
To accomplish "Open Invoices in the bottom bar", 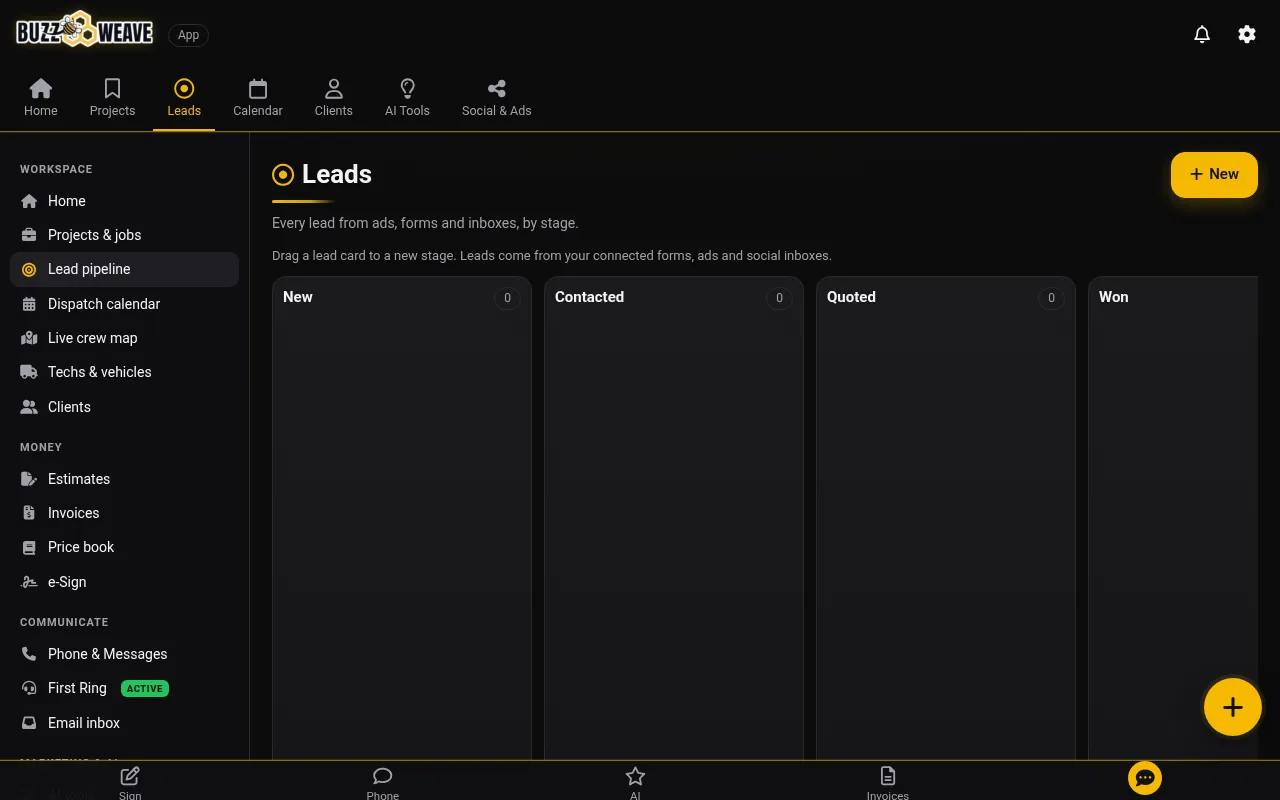I will click(888, 782).
